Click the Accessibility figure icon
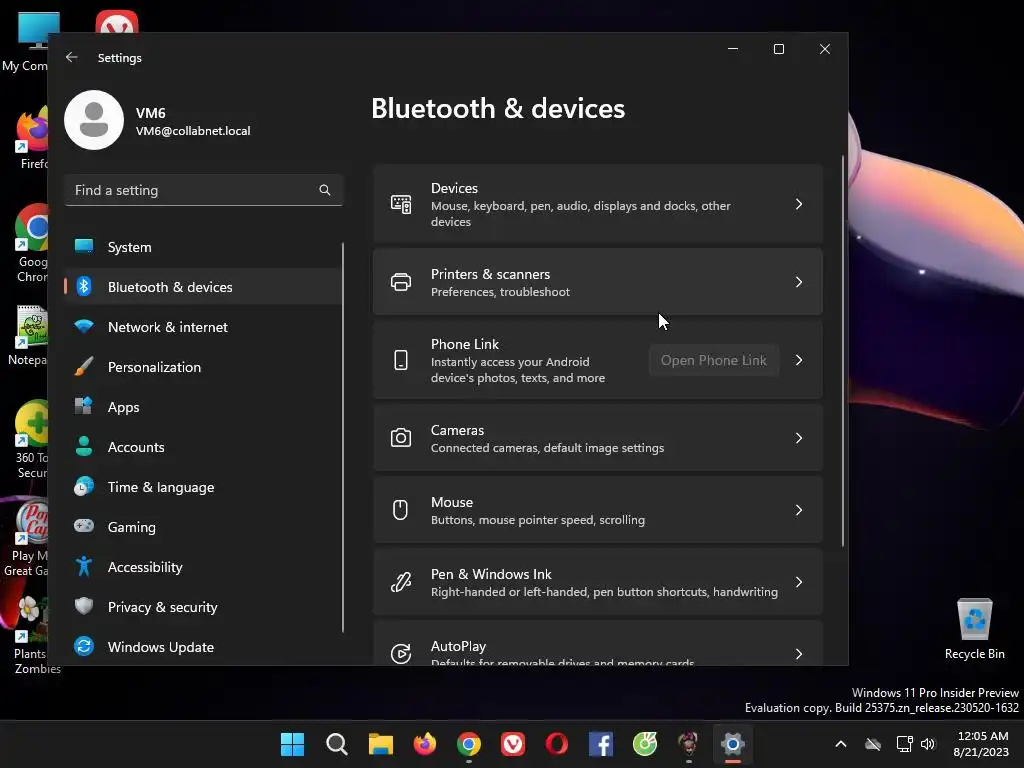Viewport: 1024px width, 768px height. (x=84, y=566)
